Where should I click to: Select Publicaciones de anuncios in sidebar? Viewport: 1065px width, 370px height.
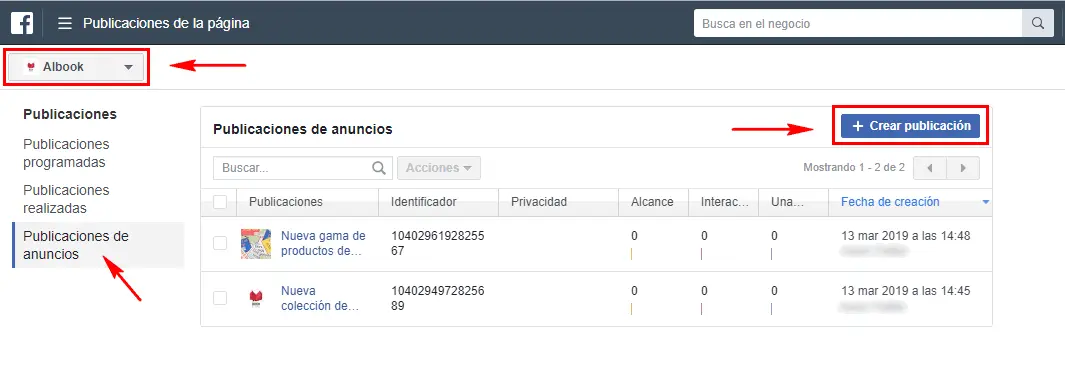point(98,245)
